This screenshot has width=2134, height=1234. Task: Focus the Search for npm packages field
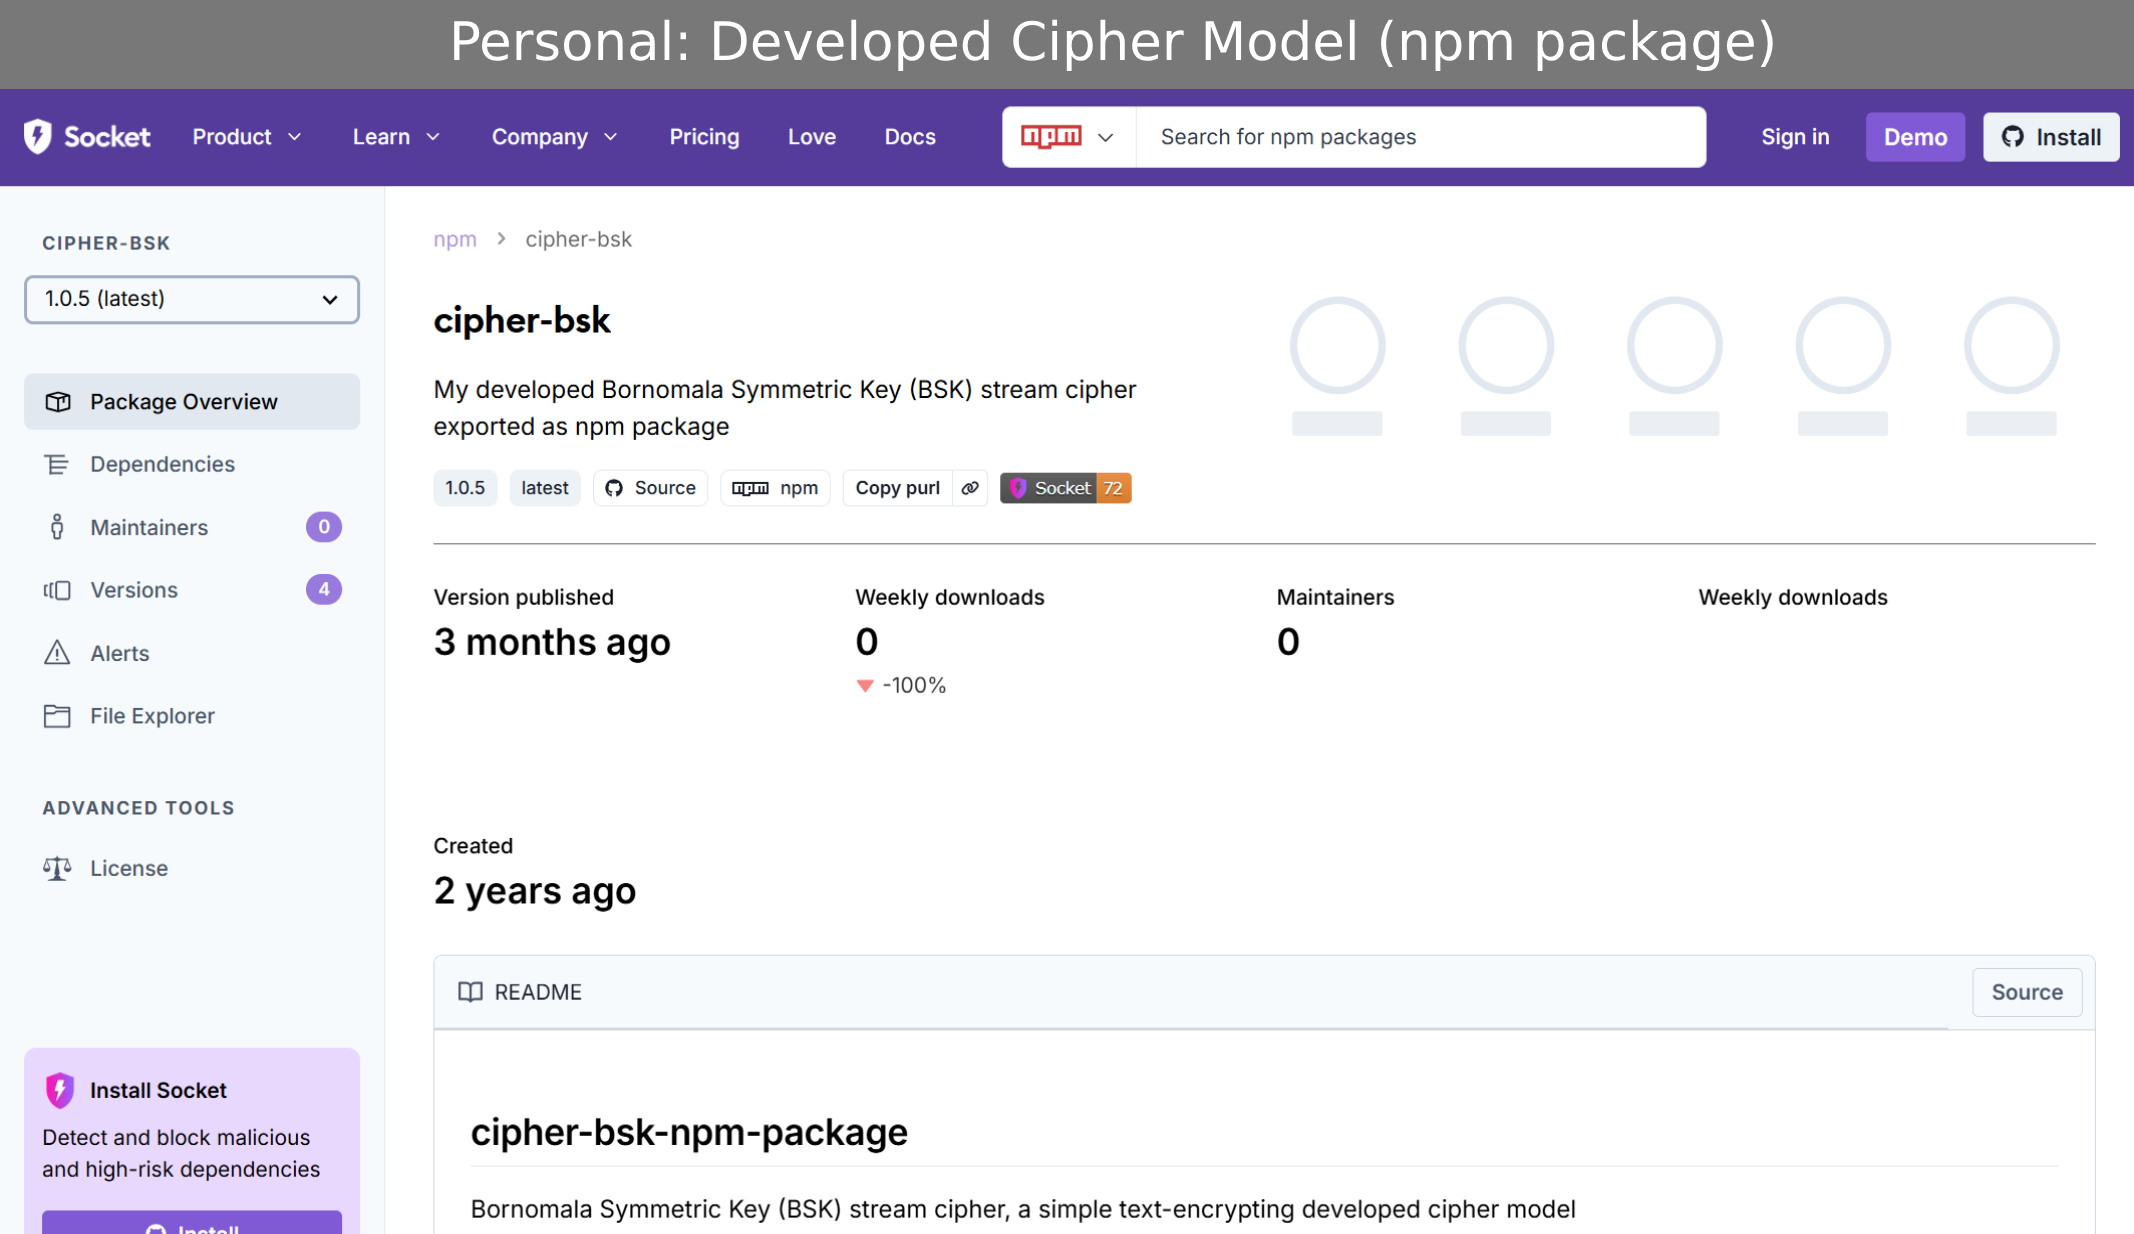click(x=1420, y=137)
